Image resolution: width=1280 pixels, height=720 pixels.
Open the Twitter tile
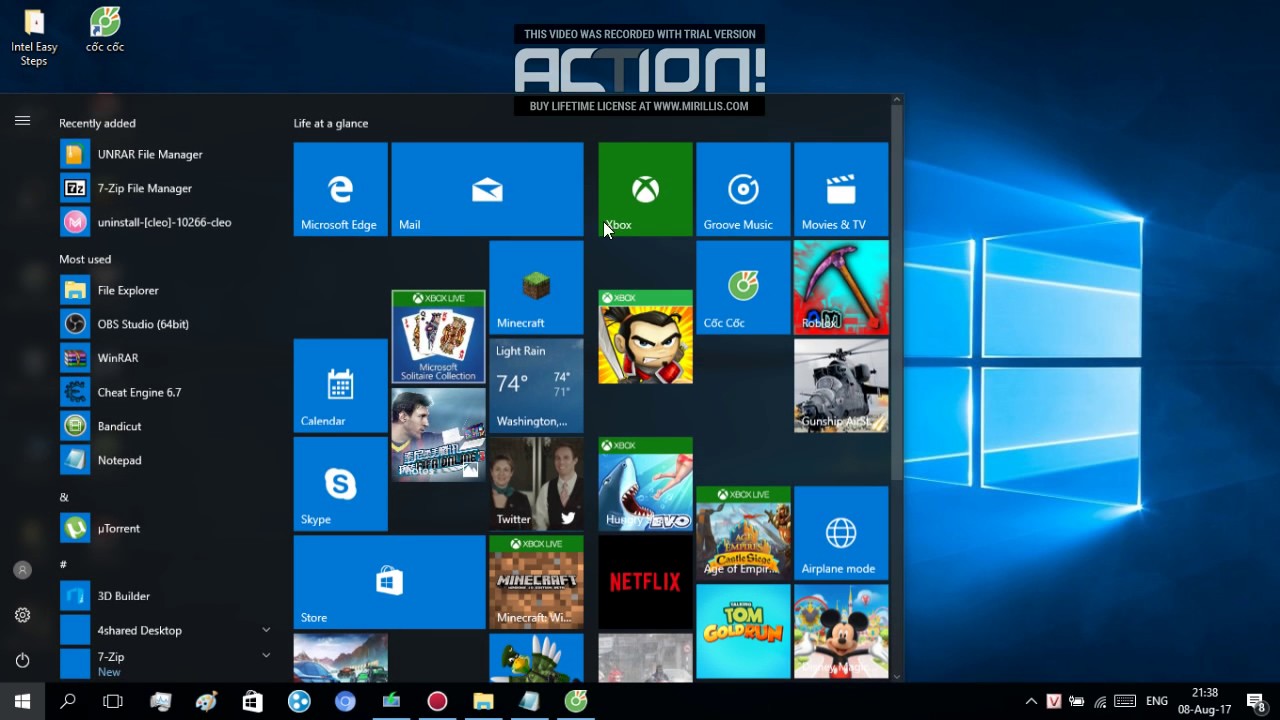point(536,483)
